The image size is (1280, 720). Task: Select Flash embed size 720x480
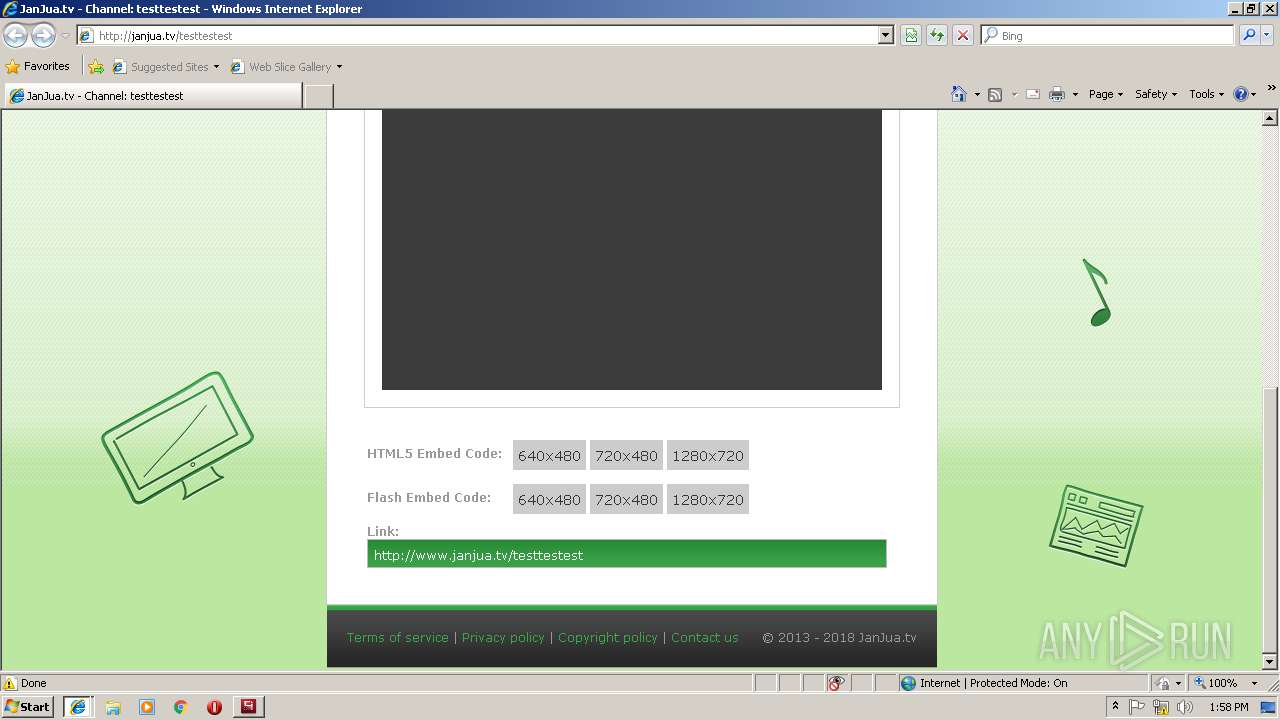coord(626,499)
